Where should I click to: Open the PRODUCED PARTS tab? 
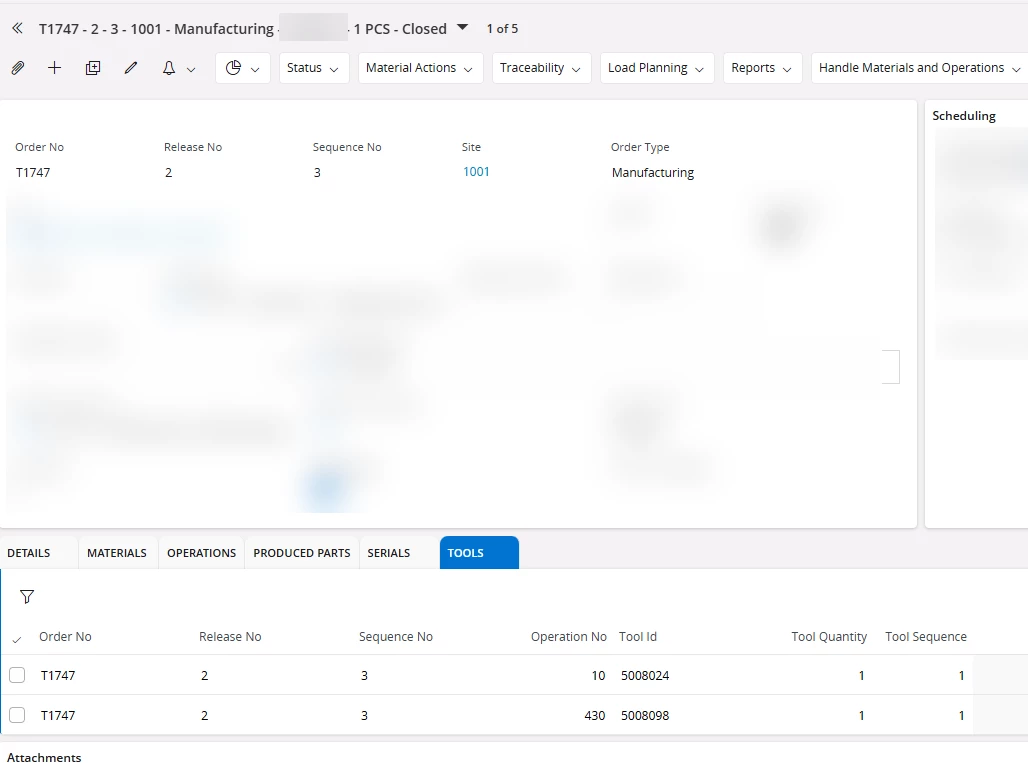[x=302, y=553]
